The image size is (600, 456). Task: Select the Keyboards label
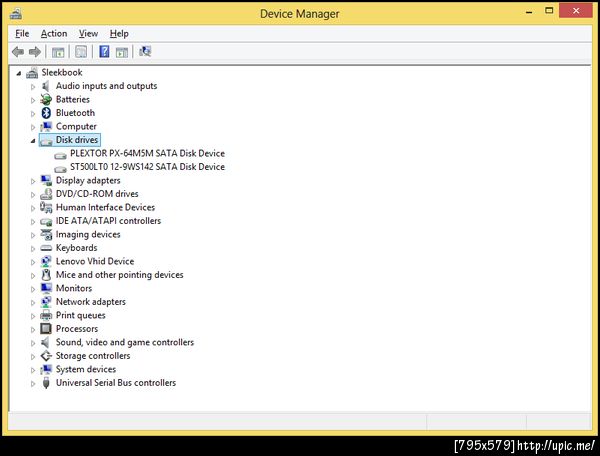click(x=77, y=248)
